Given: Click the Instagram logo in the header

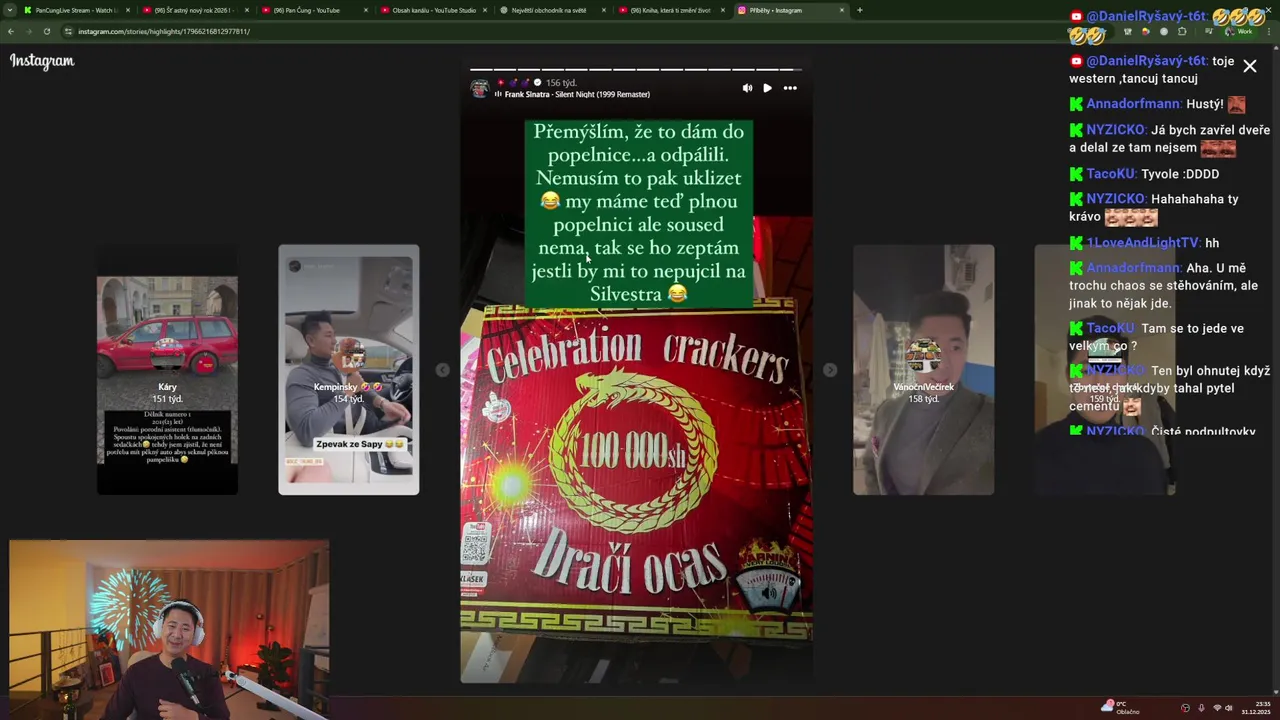Looking at the screenshot, I should pos(42,61).
